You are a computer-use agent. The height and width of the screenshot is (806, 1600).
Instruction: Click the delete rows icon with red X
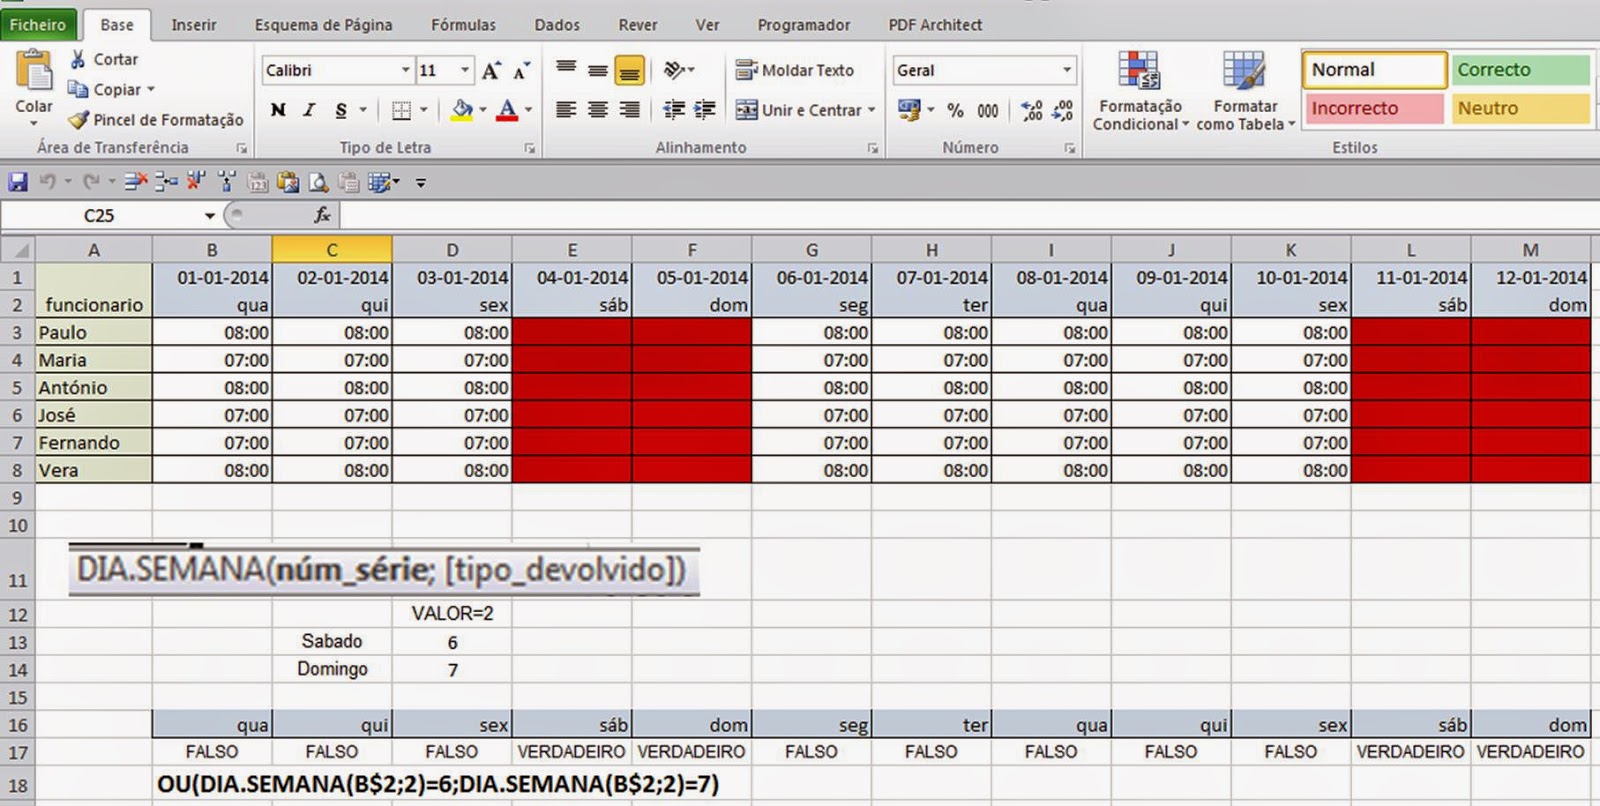click(136, 181)
